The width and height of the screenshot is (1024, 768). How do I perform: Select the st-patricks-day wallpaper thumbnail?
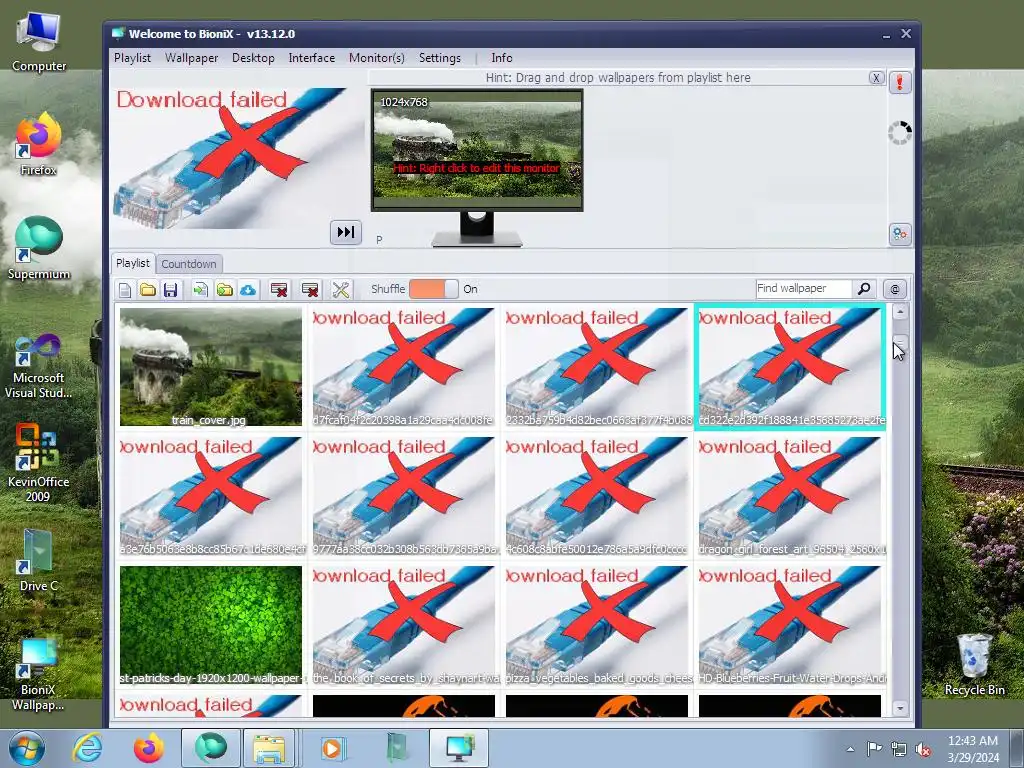pos(211,625)
